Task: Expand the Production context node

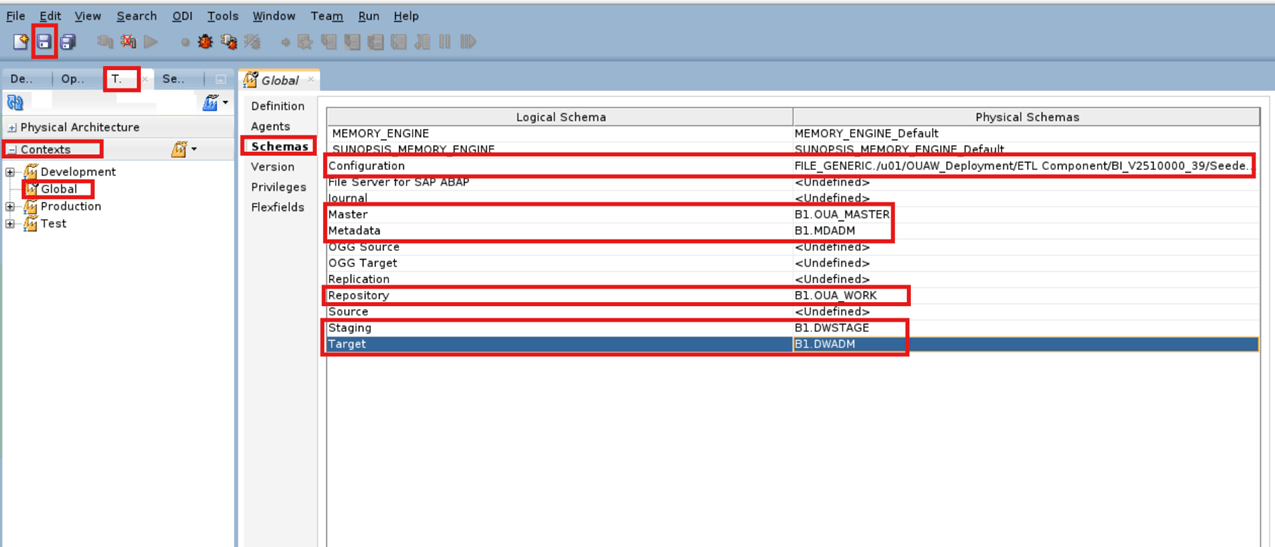Action: pyautogui.click(x=11, y=207)
